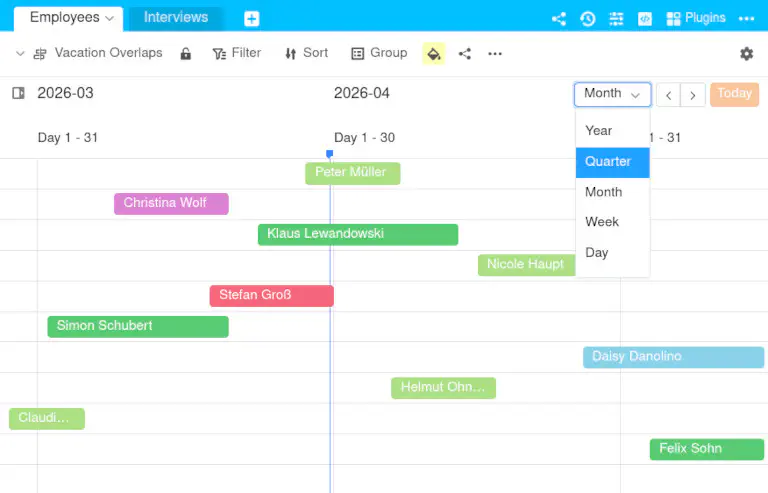Go to next period arrow

point(693,95)
